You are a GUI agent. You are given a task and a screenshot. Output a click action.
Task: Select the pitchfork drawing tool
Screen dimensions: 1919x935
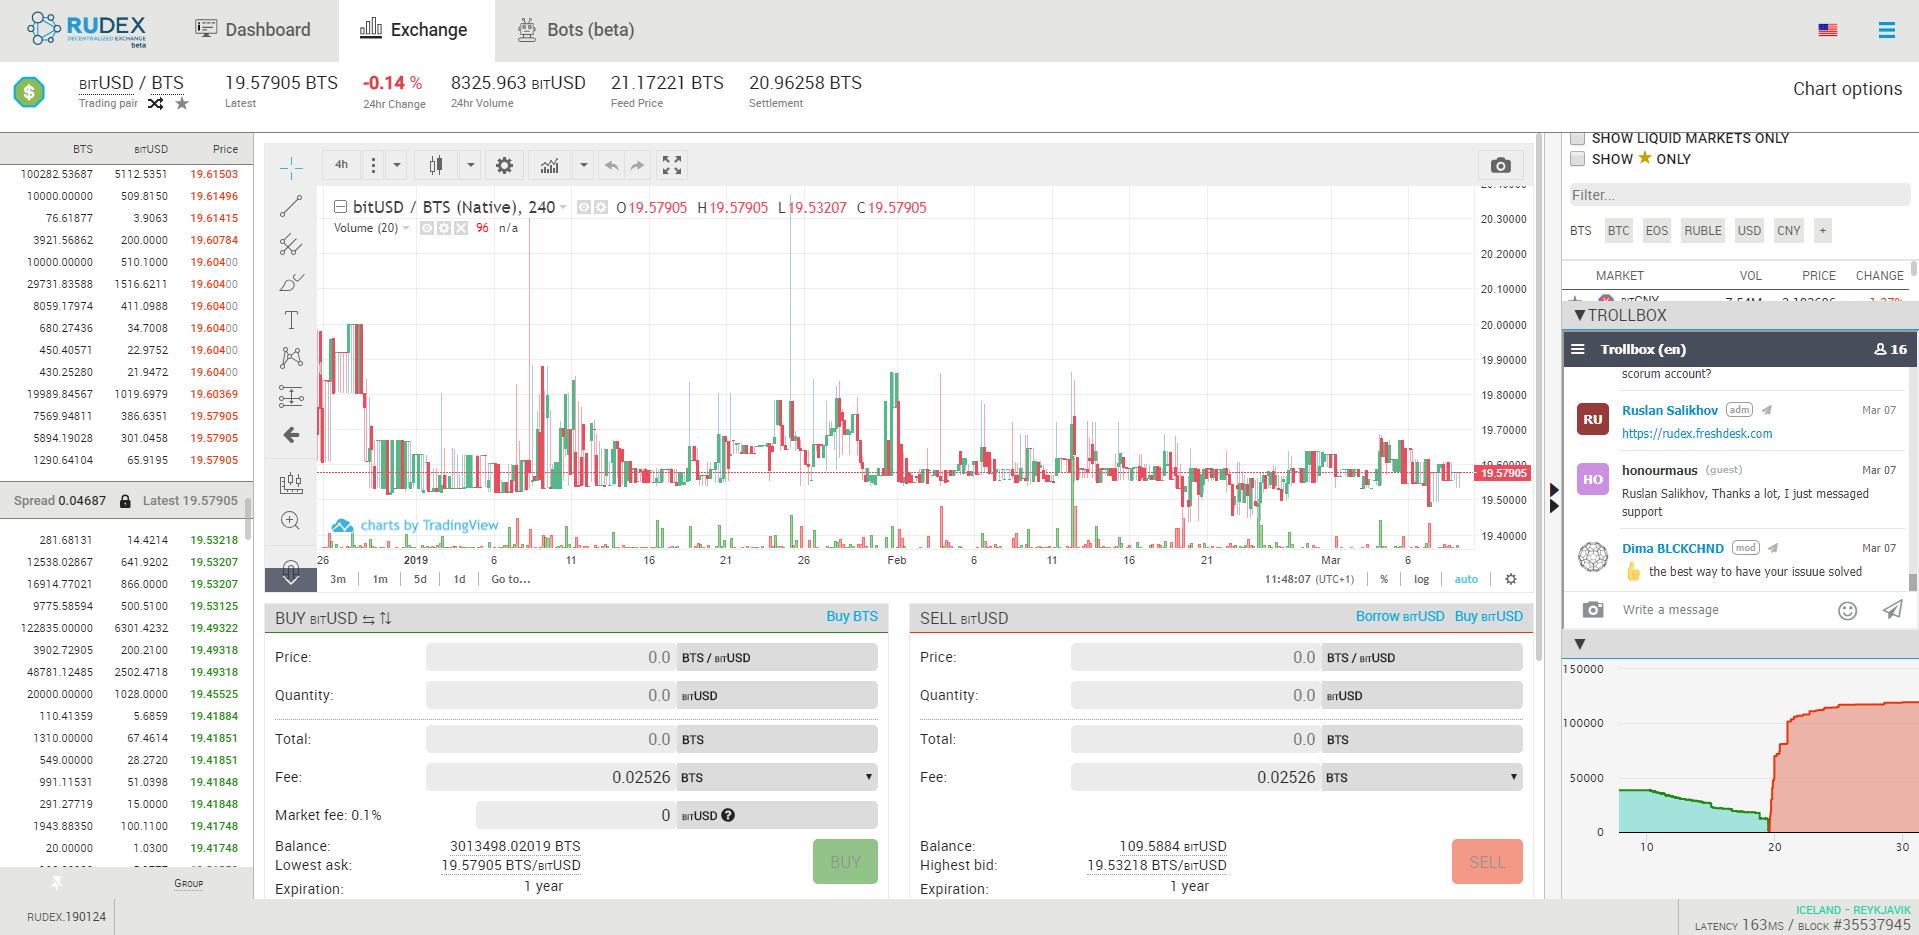pyautogui.click(x=291, y=244)
